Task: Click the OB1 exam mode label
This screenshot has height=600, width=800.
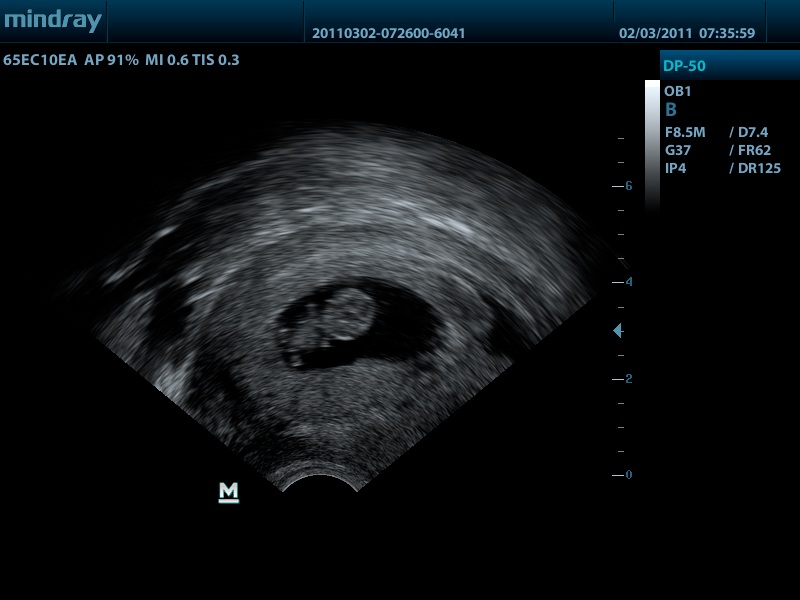Action: 678,91
